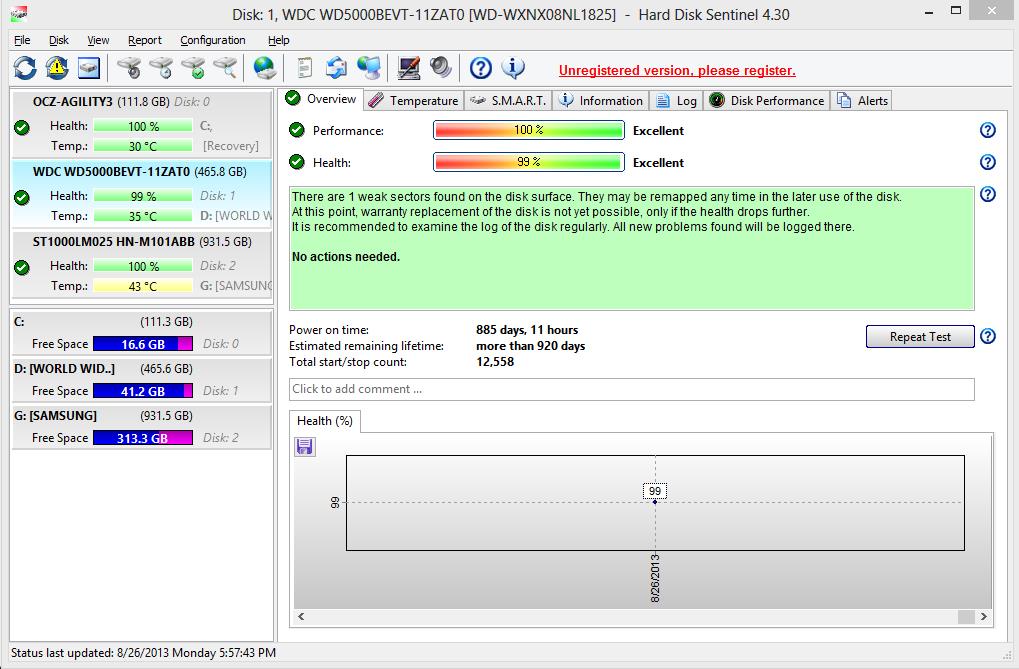Viewport: 1019px width, 669px height.
Task: Click the disk with clock test icon
Action: pos(161,68)
